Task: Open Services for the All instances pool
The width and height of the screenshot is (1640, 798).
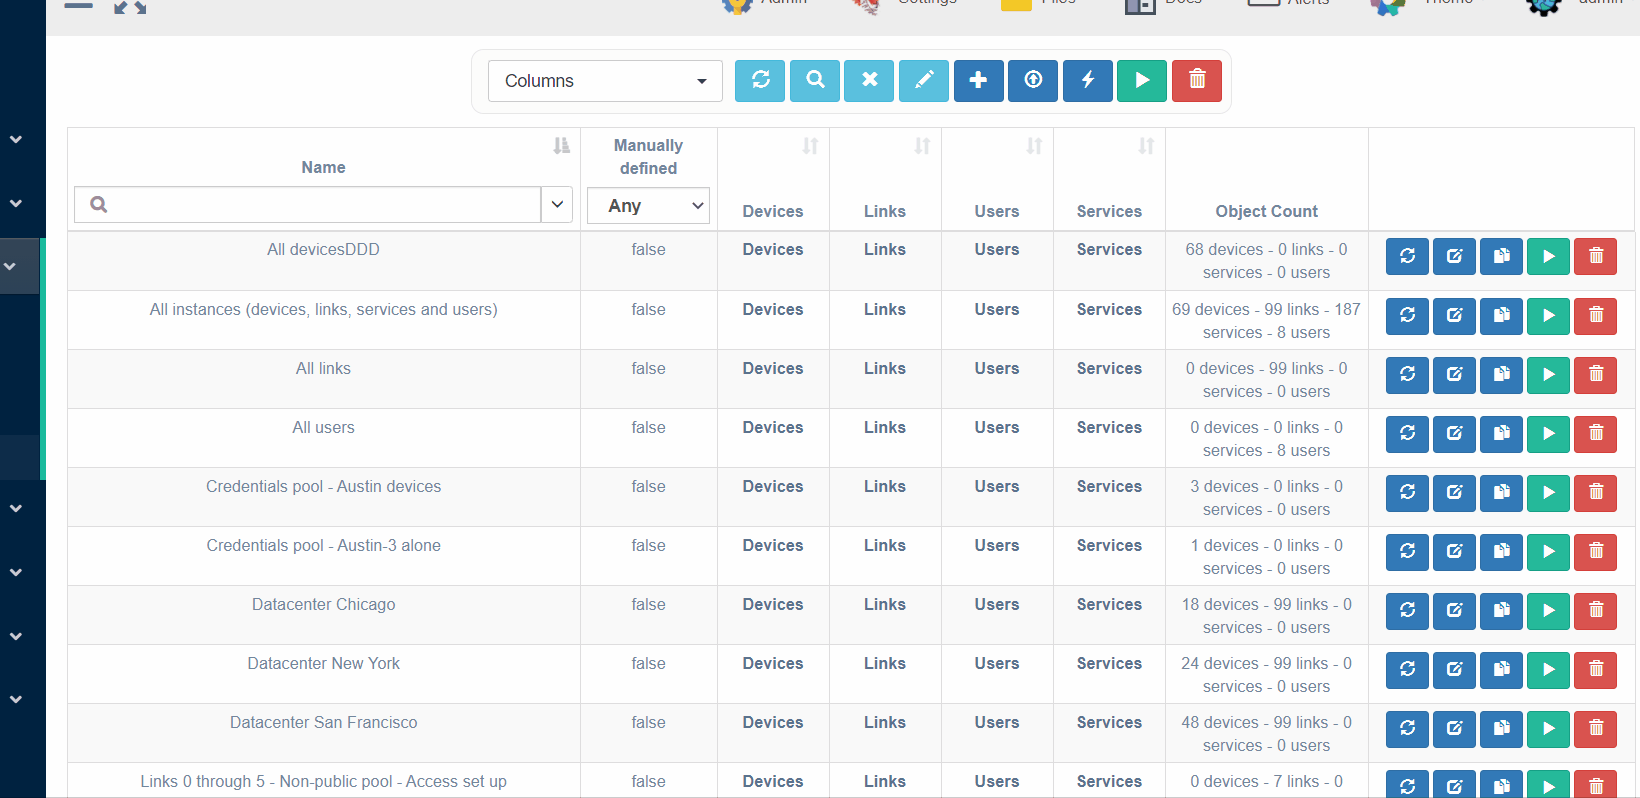Action: click(x=1109, y=310)
